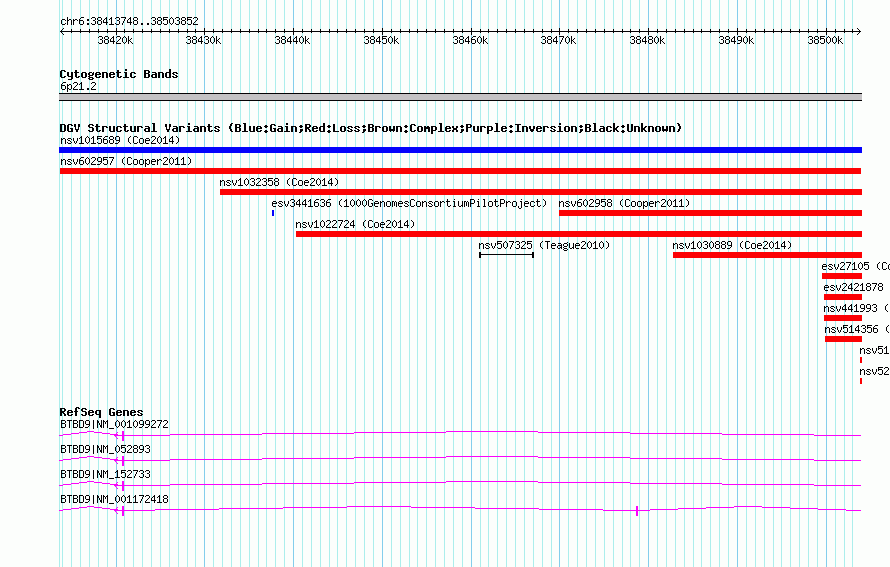
Task: Click the 38470k ruler tick label
Action: 558,40
